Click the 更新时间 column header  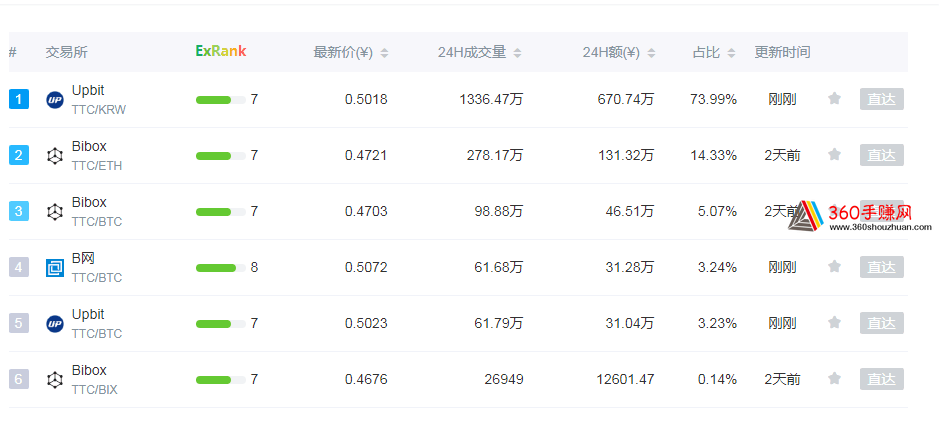[x=782, y=53]
